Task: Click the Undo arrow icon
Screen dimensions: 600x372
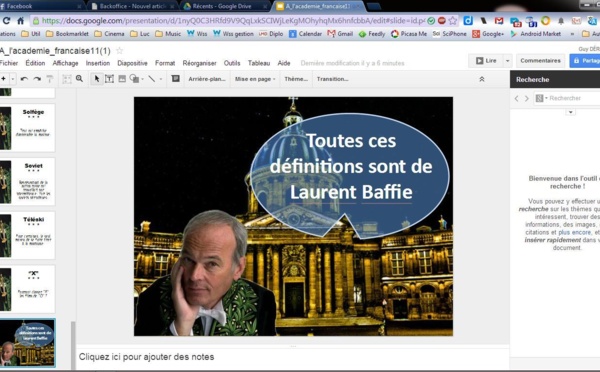Action: coord(24,79)
